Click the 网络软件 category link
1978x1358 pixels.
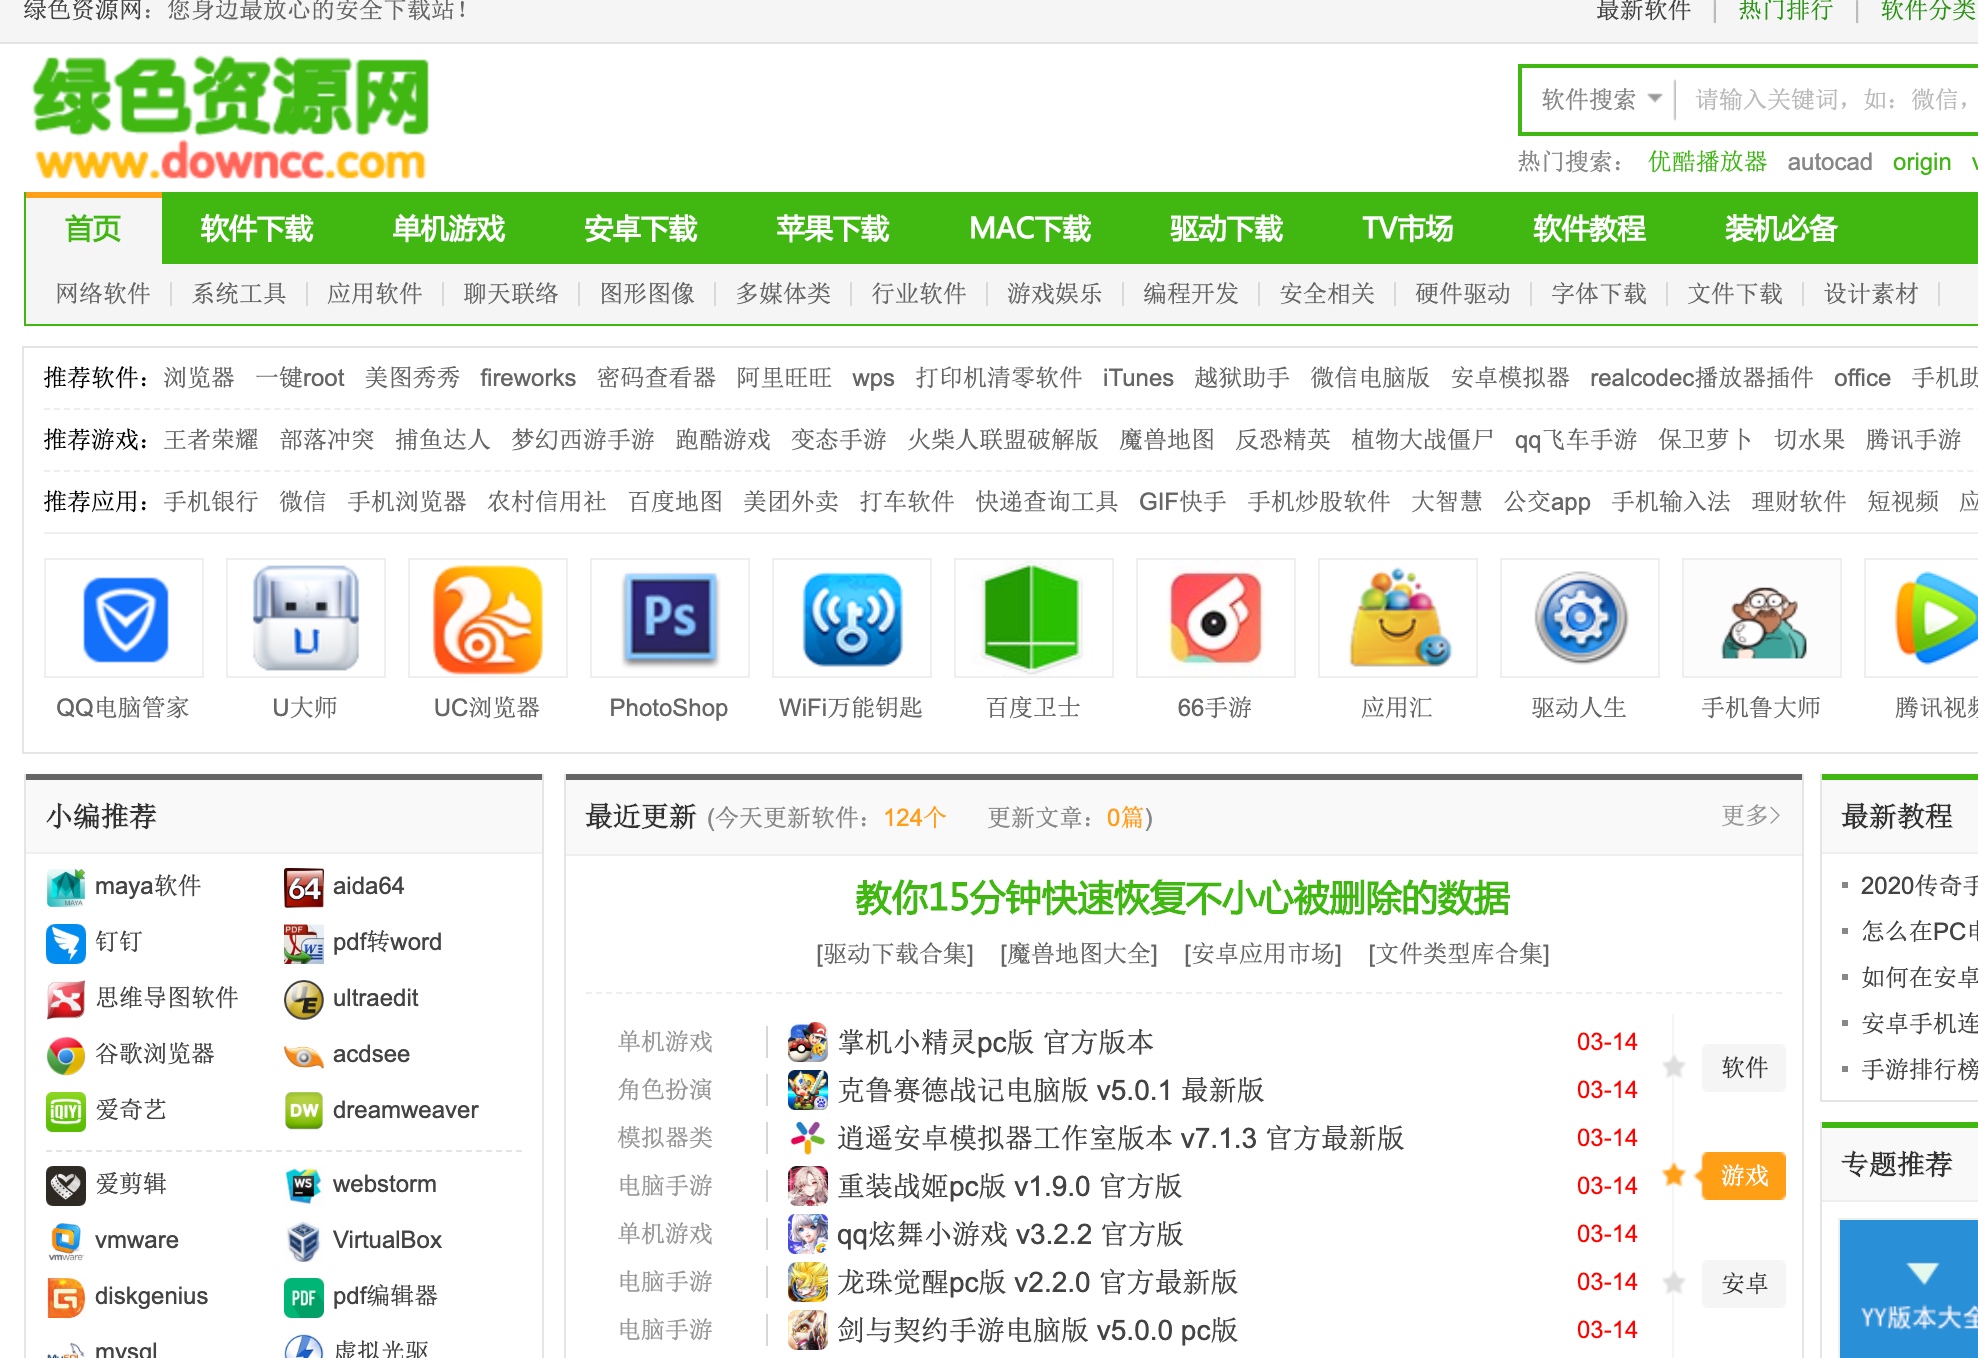pyautogui.click(x=103, y=293)
